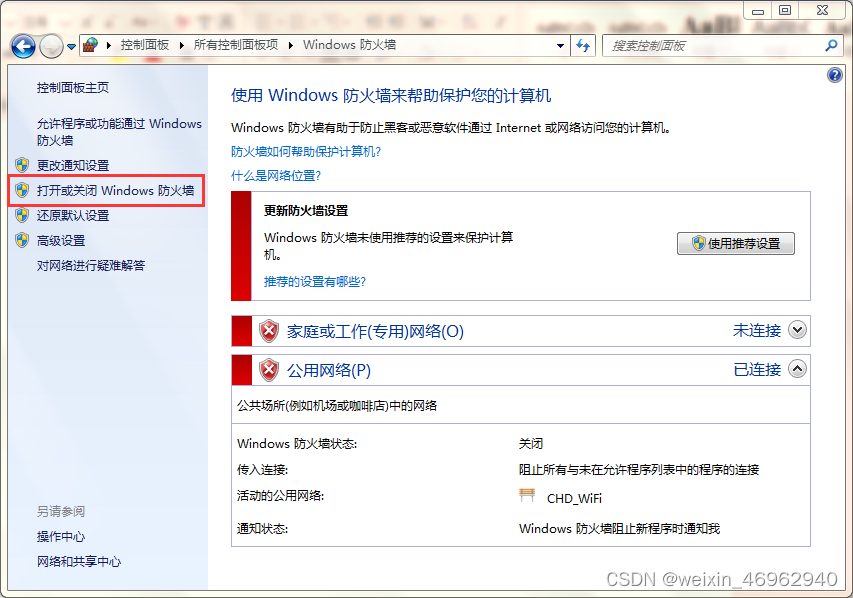Expand arrow after 所有控制面板项 breadcrumb

pyautogui.click(x=290, y=46)
